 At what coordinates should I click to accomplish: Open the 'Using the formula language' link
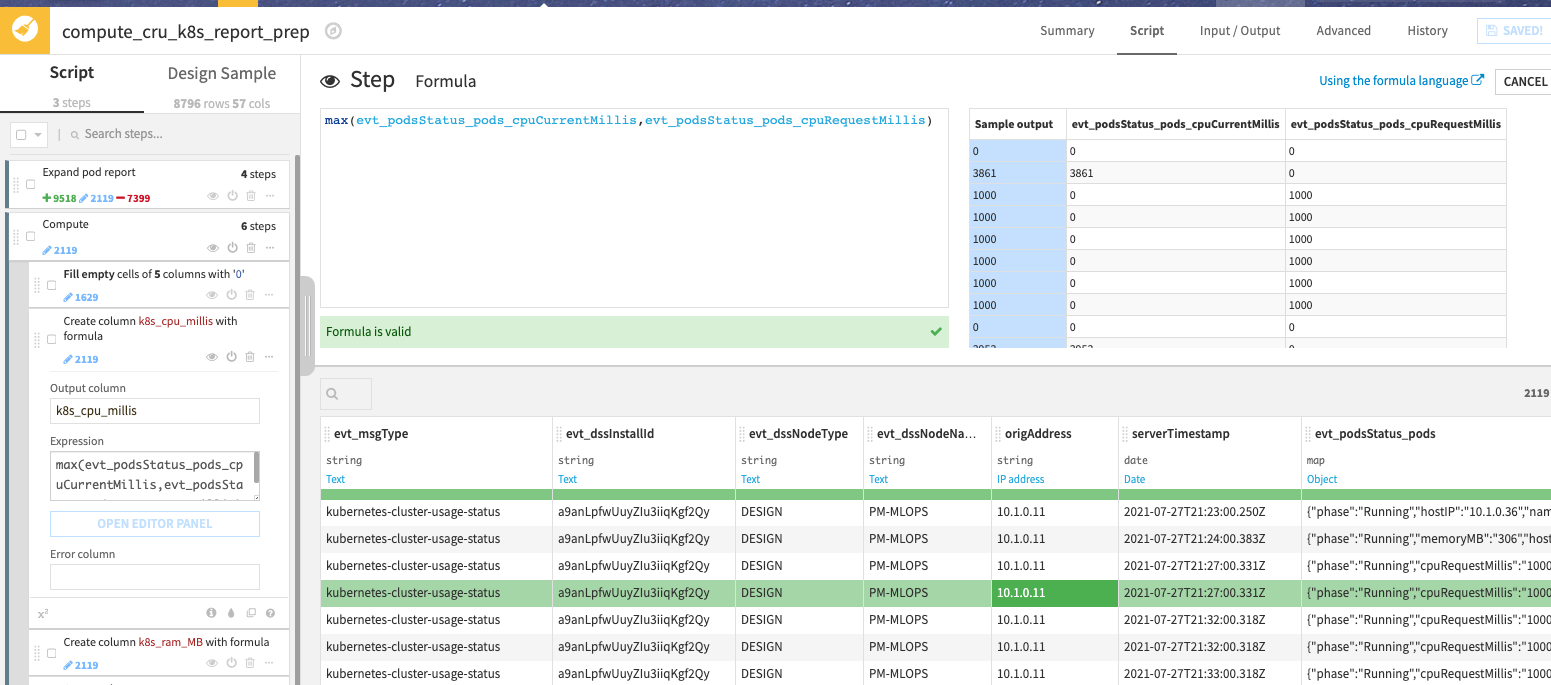1401,81
